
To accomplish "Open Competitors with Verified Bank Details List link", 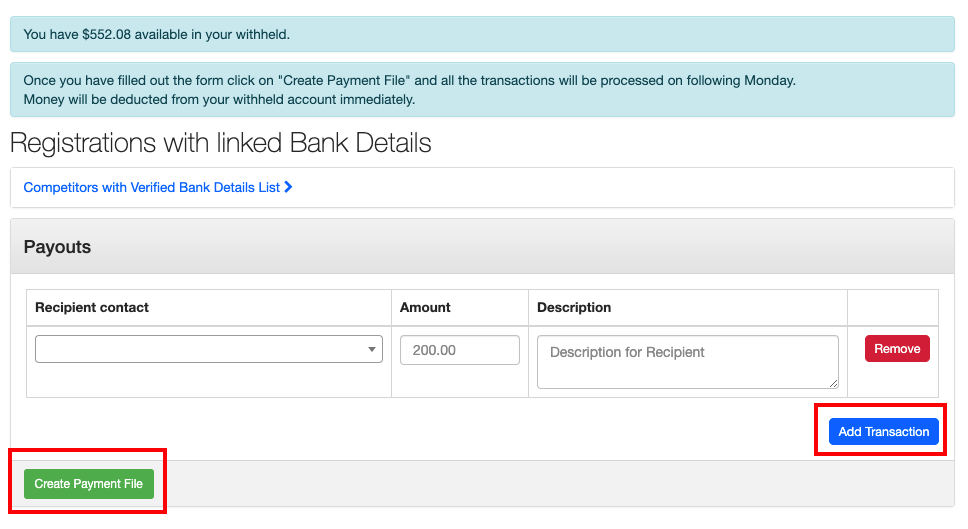I will (x=151, y=187).
